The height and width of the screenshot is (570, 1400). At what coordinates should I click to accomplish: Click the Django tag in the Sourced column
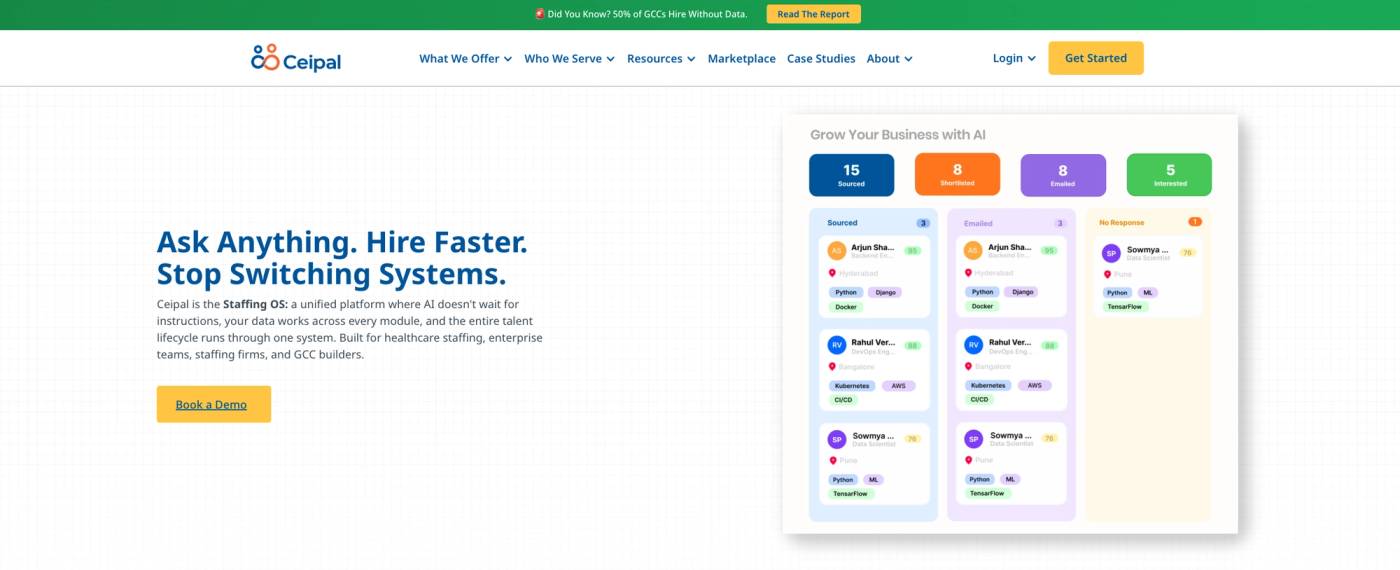884,292
